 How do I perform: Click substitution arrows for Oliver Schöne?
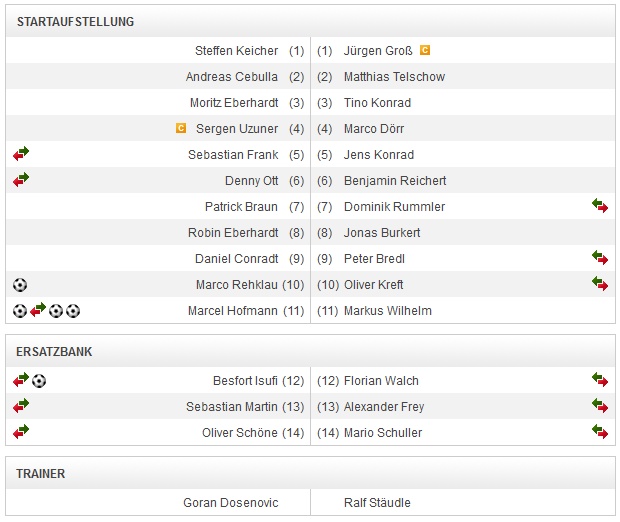point(21,432)
